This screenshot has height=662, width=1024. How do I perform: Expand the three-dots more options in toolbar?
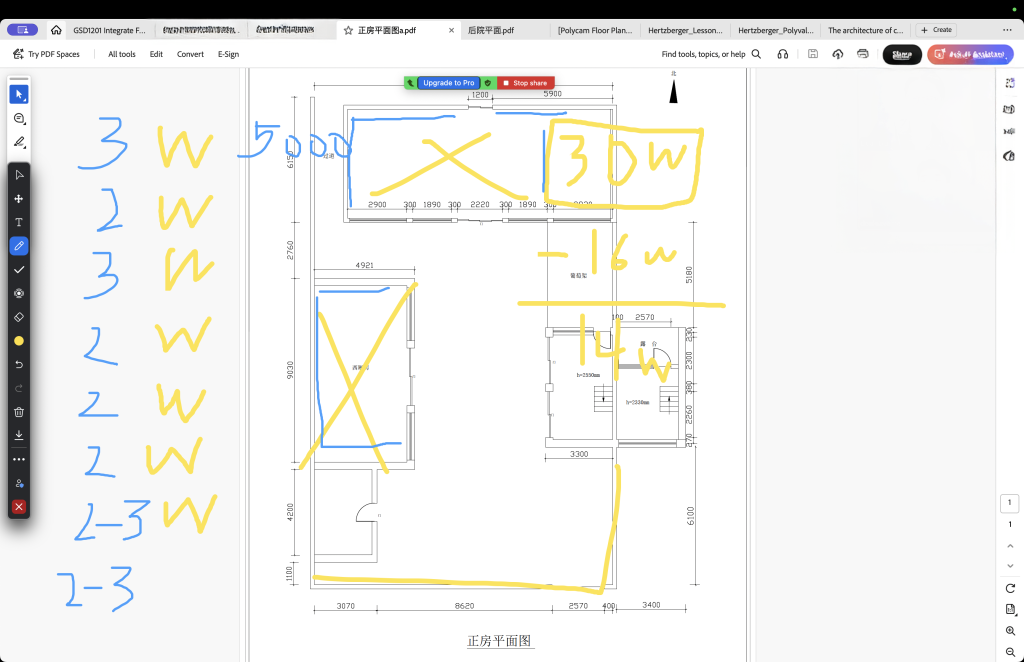tap(19, 459)
